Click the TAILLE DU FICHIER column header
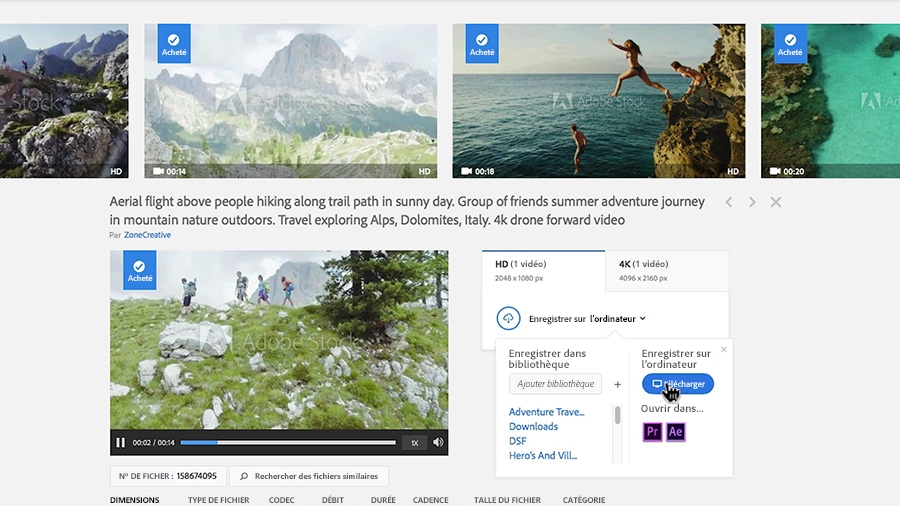 [x=507, y=500]
